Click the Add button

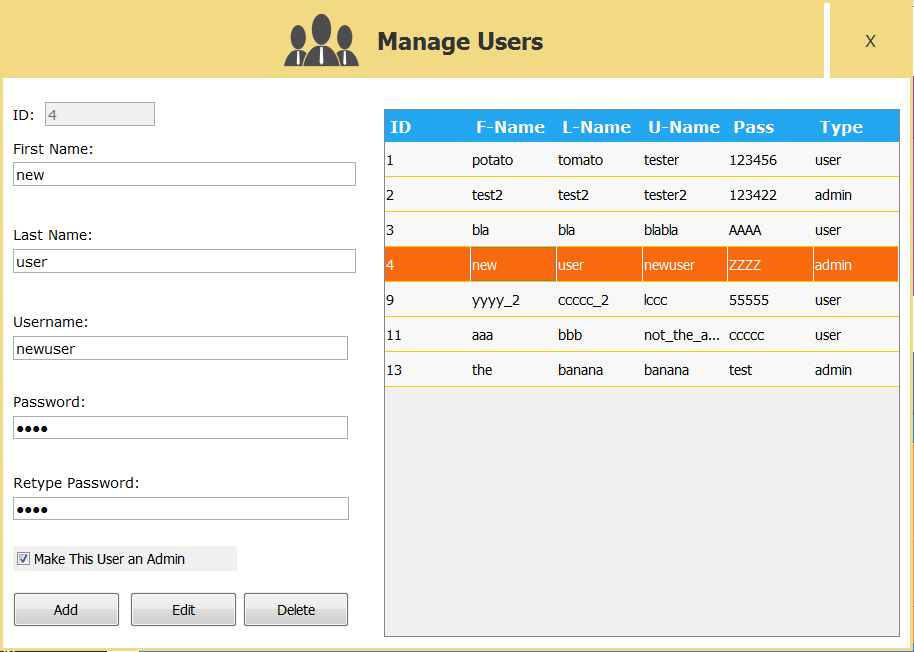click(66, 609)
